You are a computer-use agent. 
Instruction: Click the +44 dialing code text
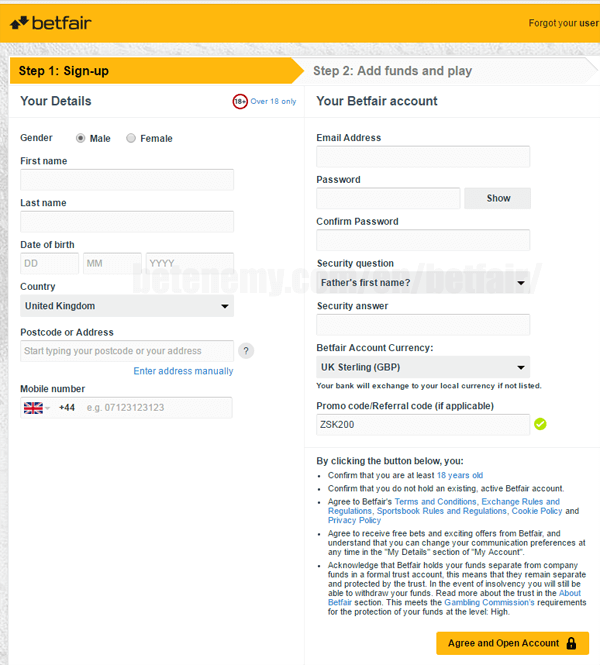[67, 408]
